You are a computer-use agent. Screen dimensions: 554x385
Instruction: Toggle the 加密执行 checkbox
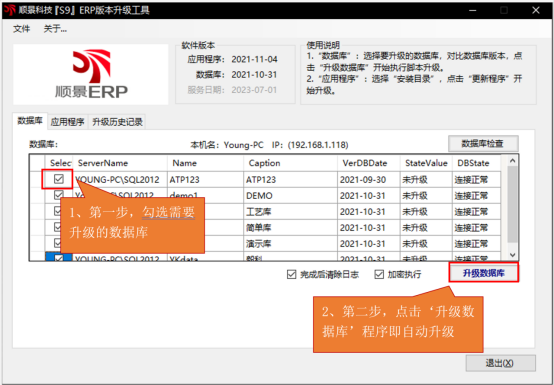click(379, 274)
